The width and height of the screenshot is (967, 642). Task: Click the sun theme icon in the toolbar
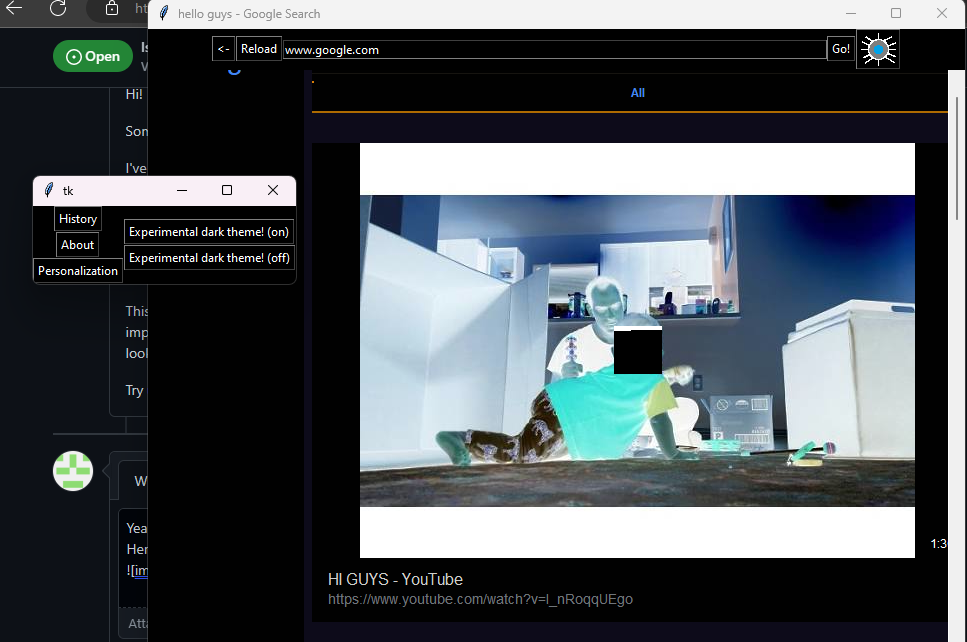877,48
